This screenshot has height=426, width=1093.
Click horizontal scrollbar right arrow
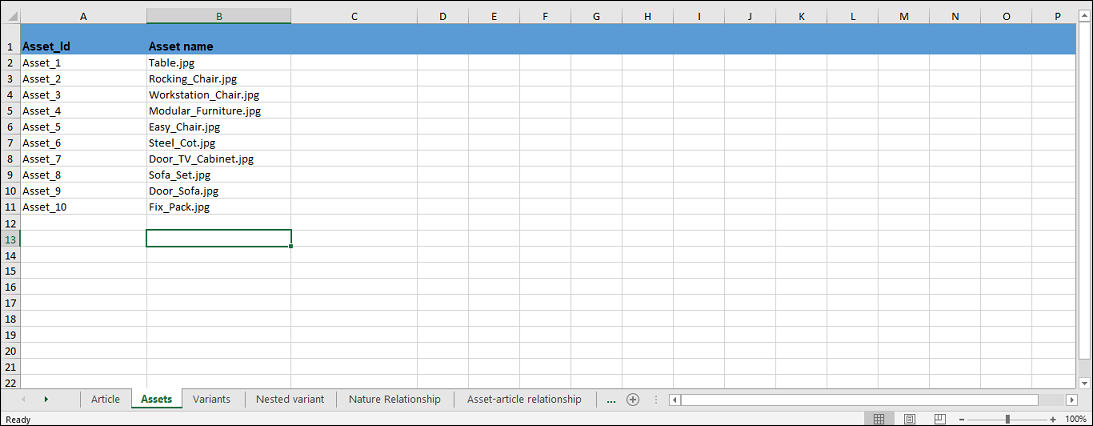(1072, 400)
